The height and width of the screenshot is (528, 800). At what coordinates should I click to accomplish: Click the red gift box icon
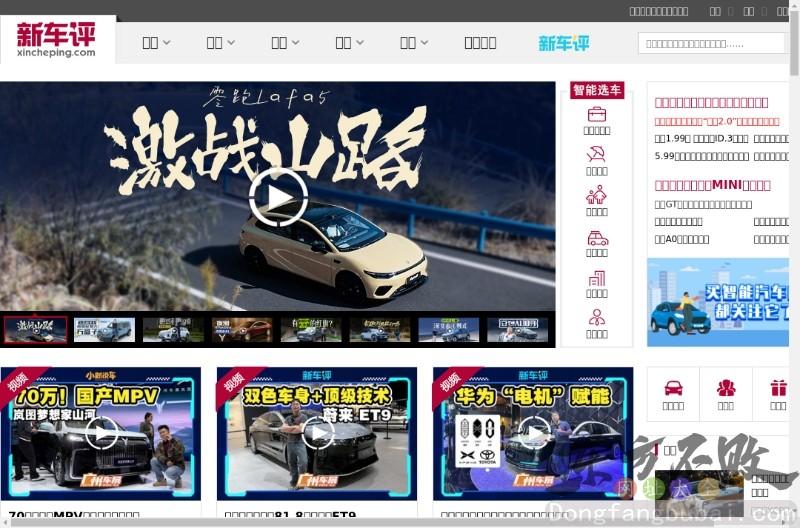pos(778,388)
